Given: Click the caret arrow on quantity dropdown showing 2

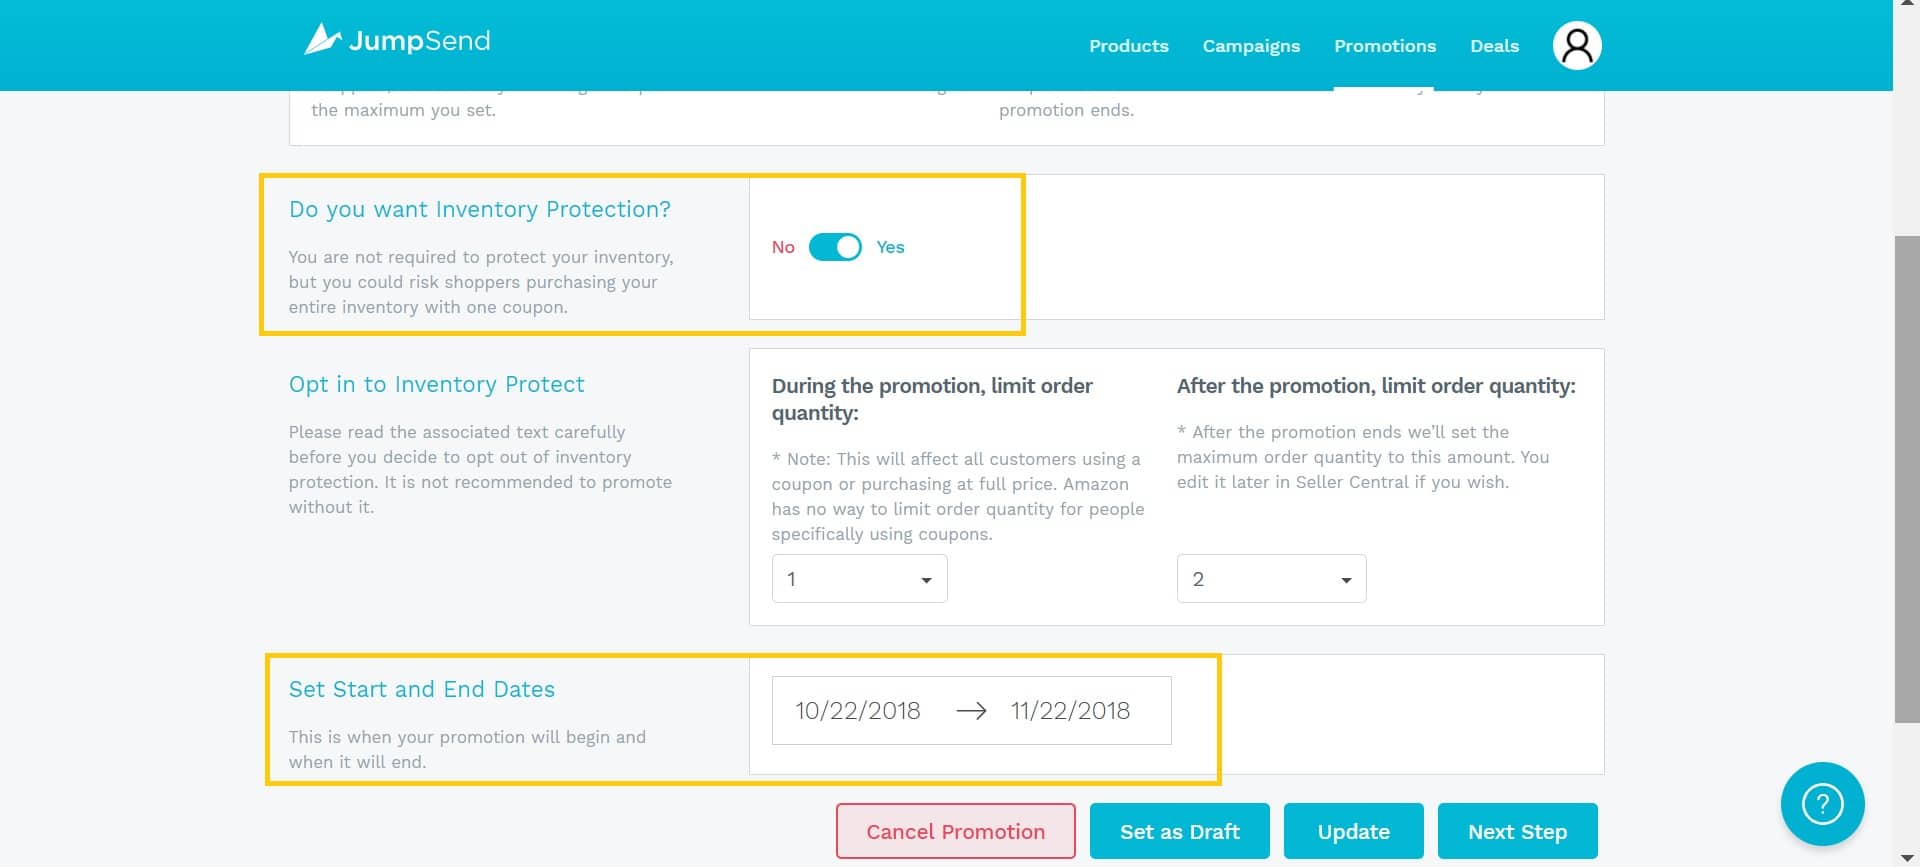Looking at the screenshot, I should 1346,580.
